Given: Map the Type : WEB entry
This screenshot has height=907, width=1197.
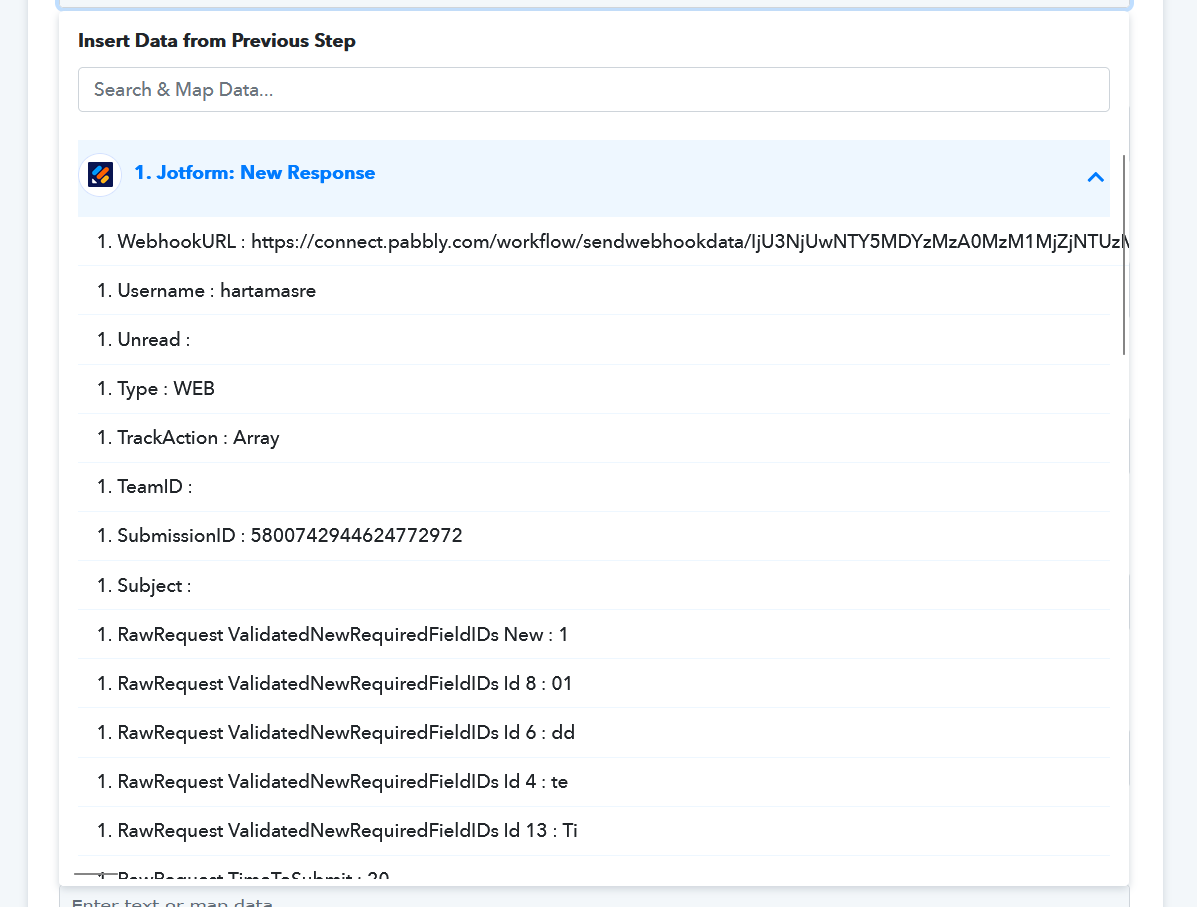Looking at the screenshot, I should (593, 389).
